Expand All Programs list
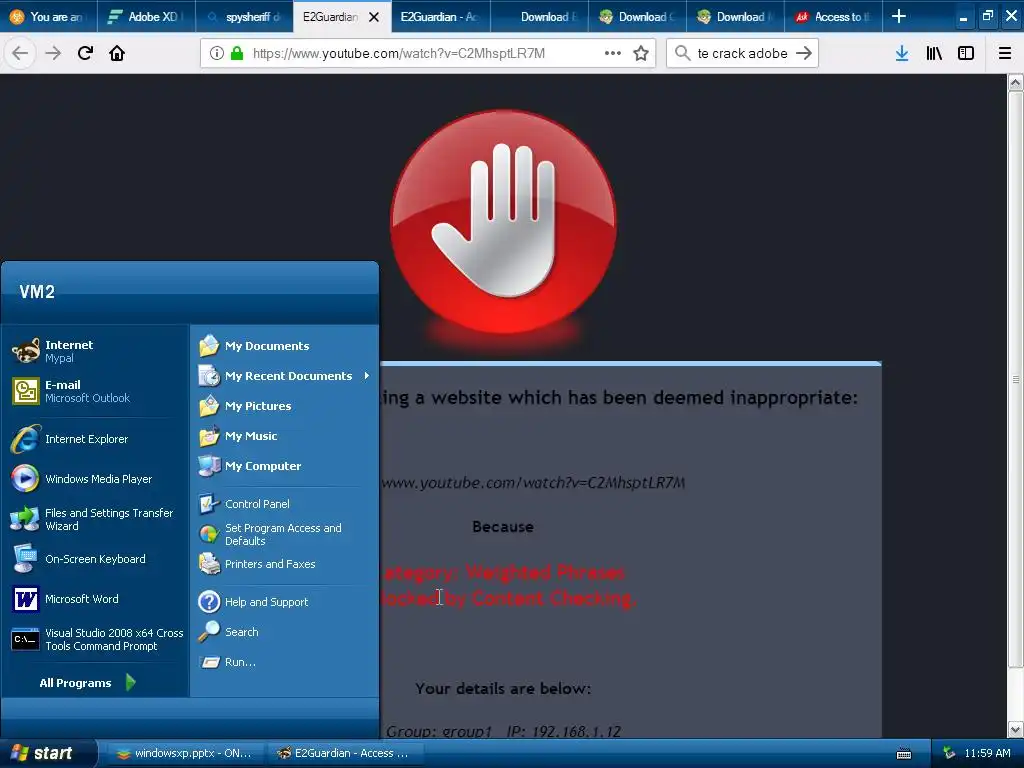1024x768 pixels. tap(88, 683)
